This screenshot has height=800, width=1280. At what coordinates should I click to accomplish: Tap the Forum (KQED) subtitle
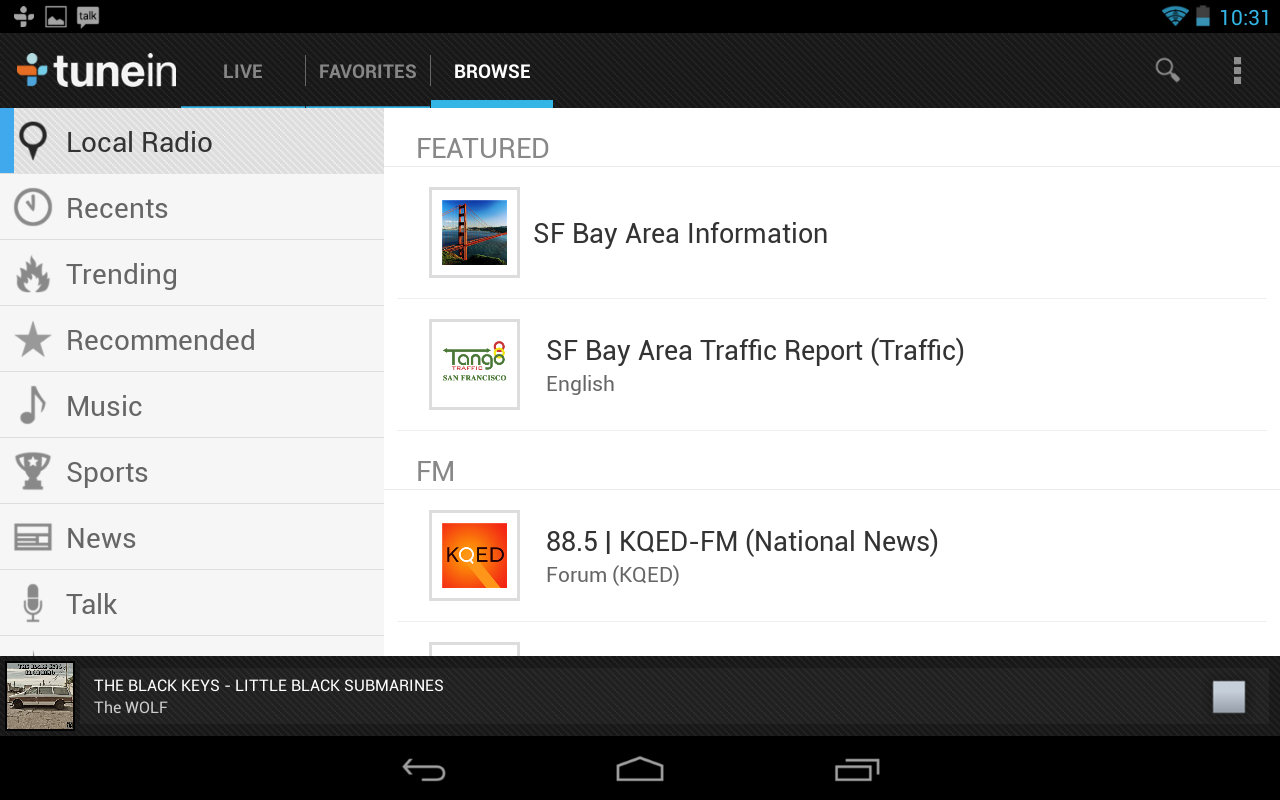pos(613,575)
